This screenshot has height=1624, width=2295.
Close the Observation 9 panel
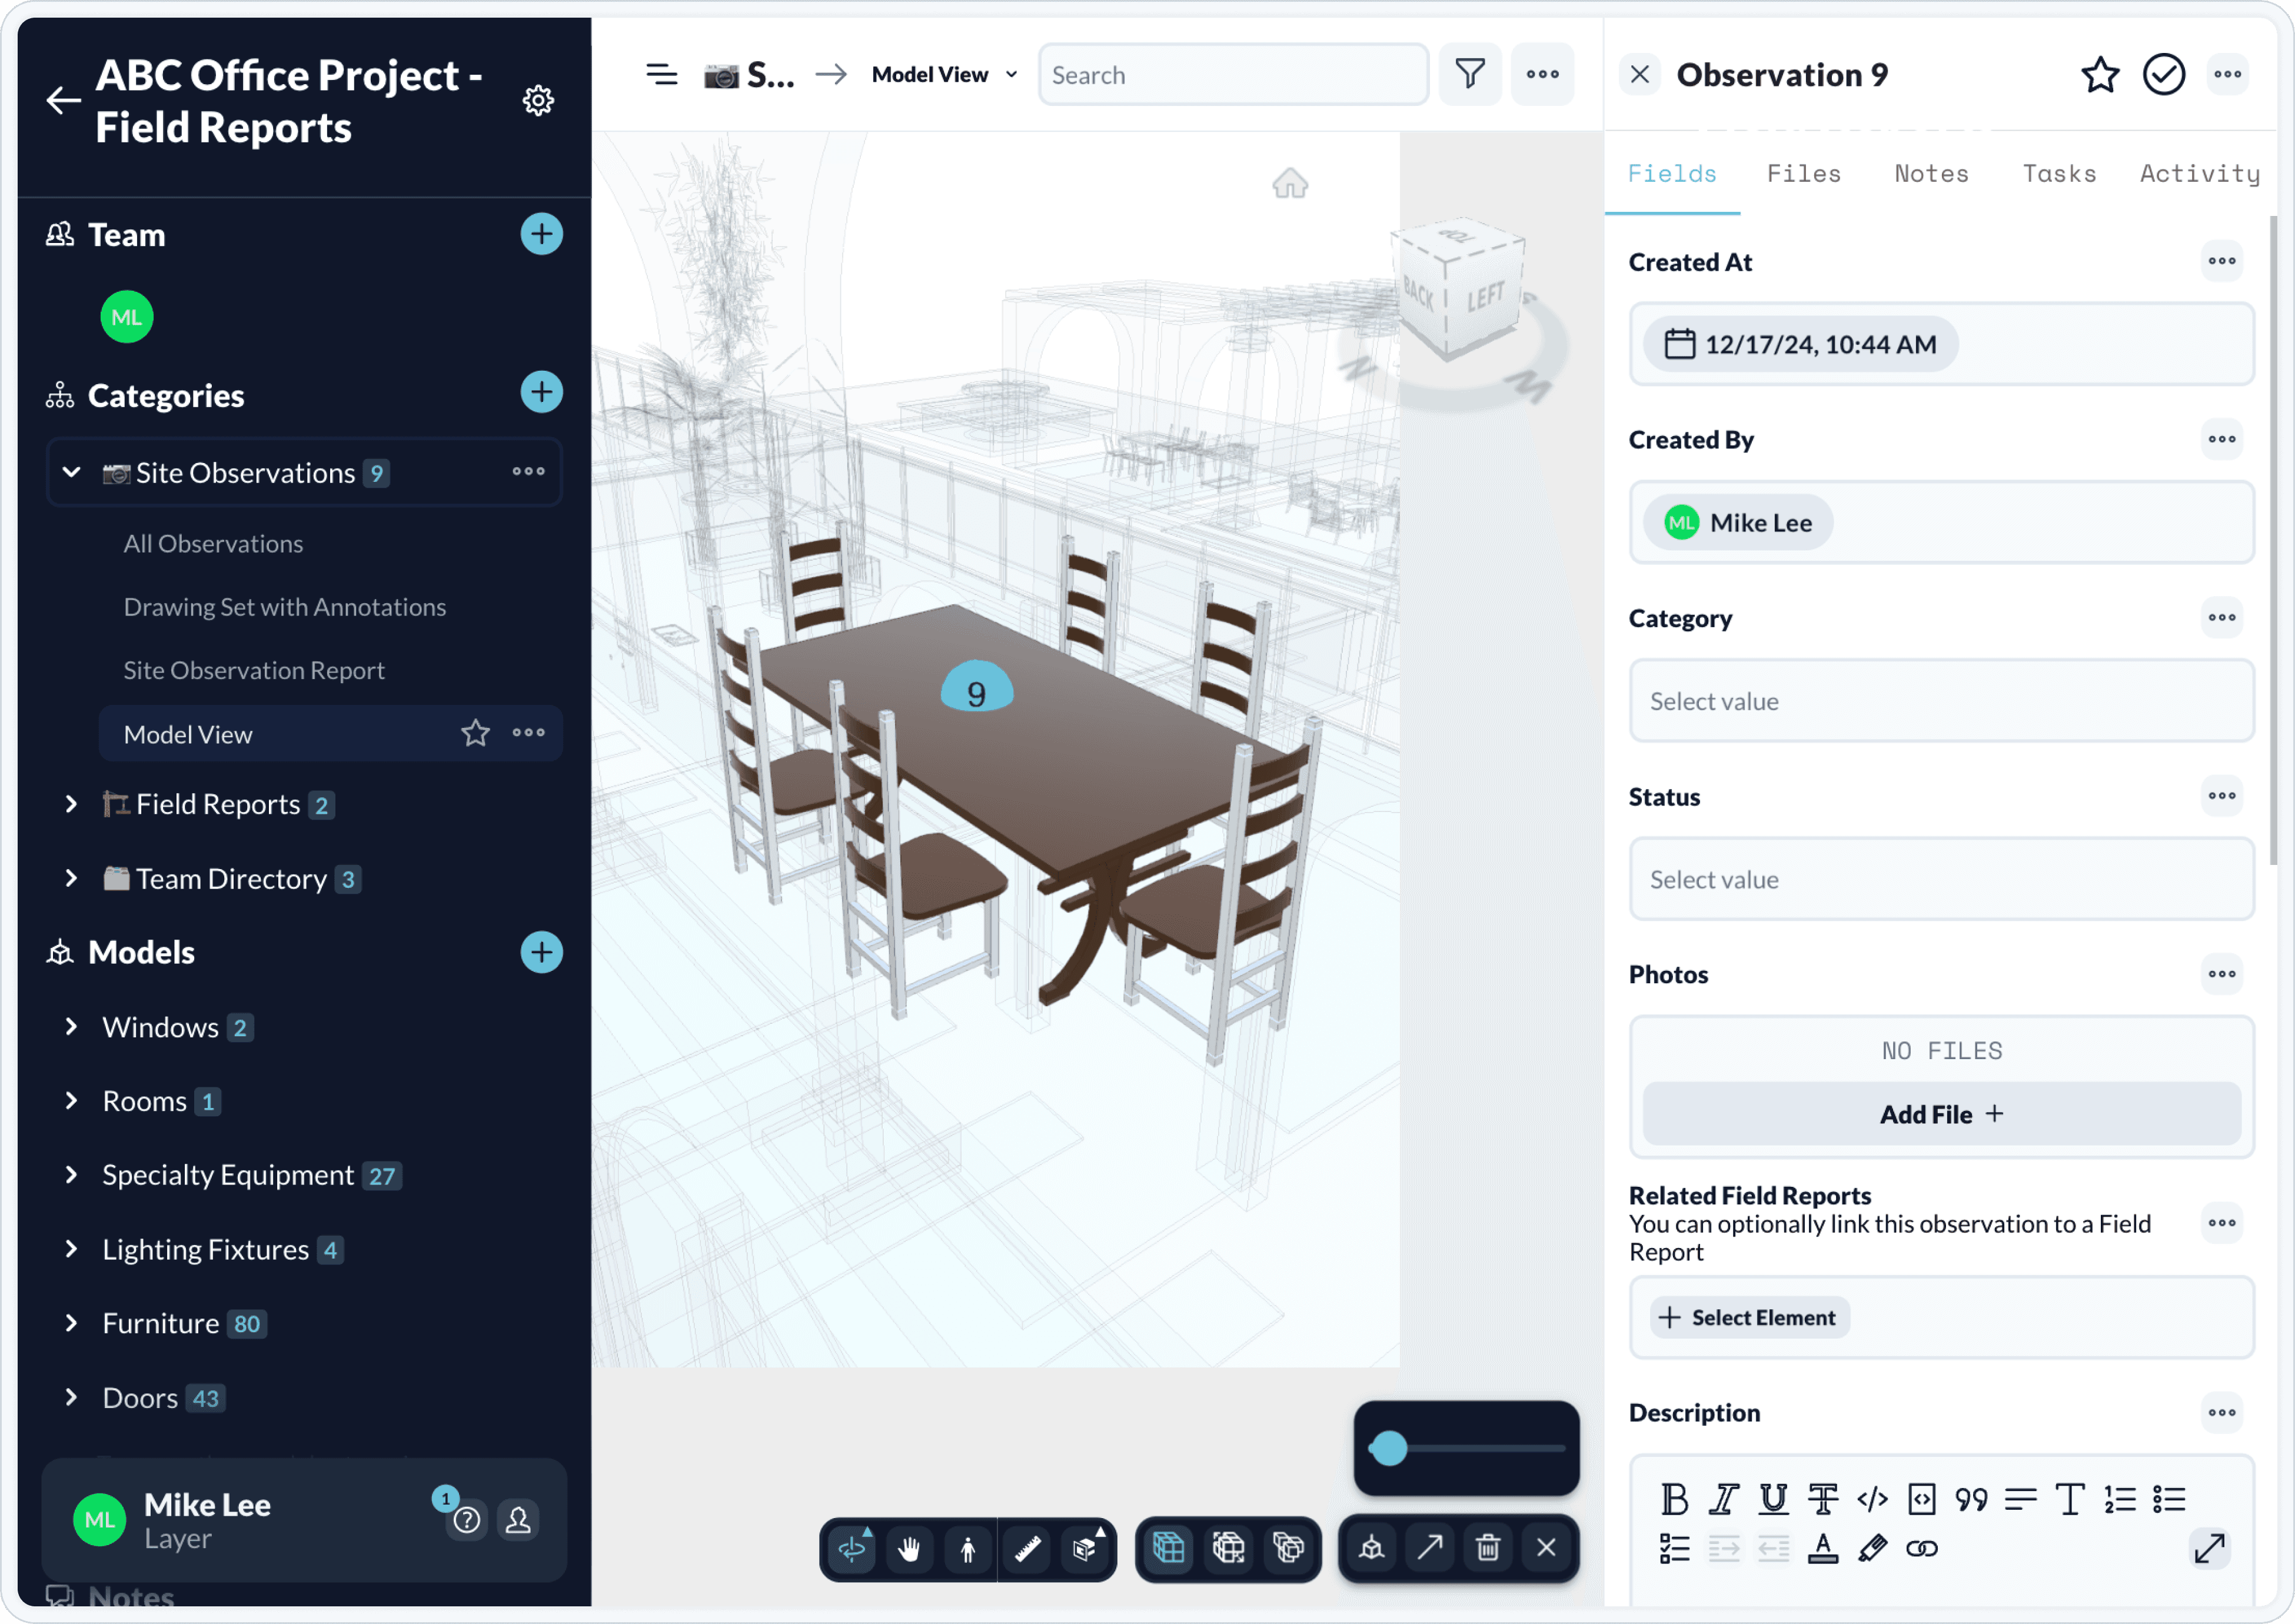pos(1640,74)
